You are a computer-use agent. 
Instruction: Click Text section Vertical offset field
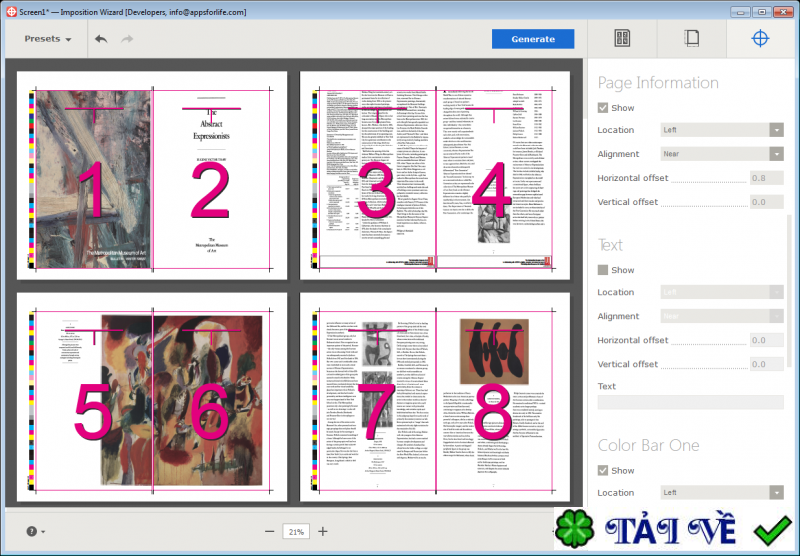tap(766, 364)
